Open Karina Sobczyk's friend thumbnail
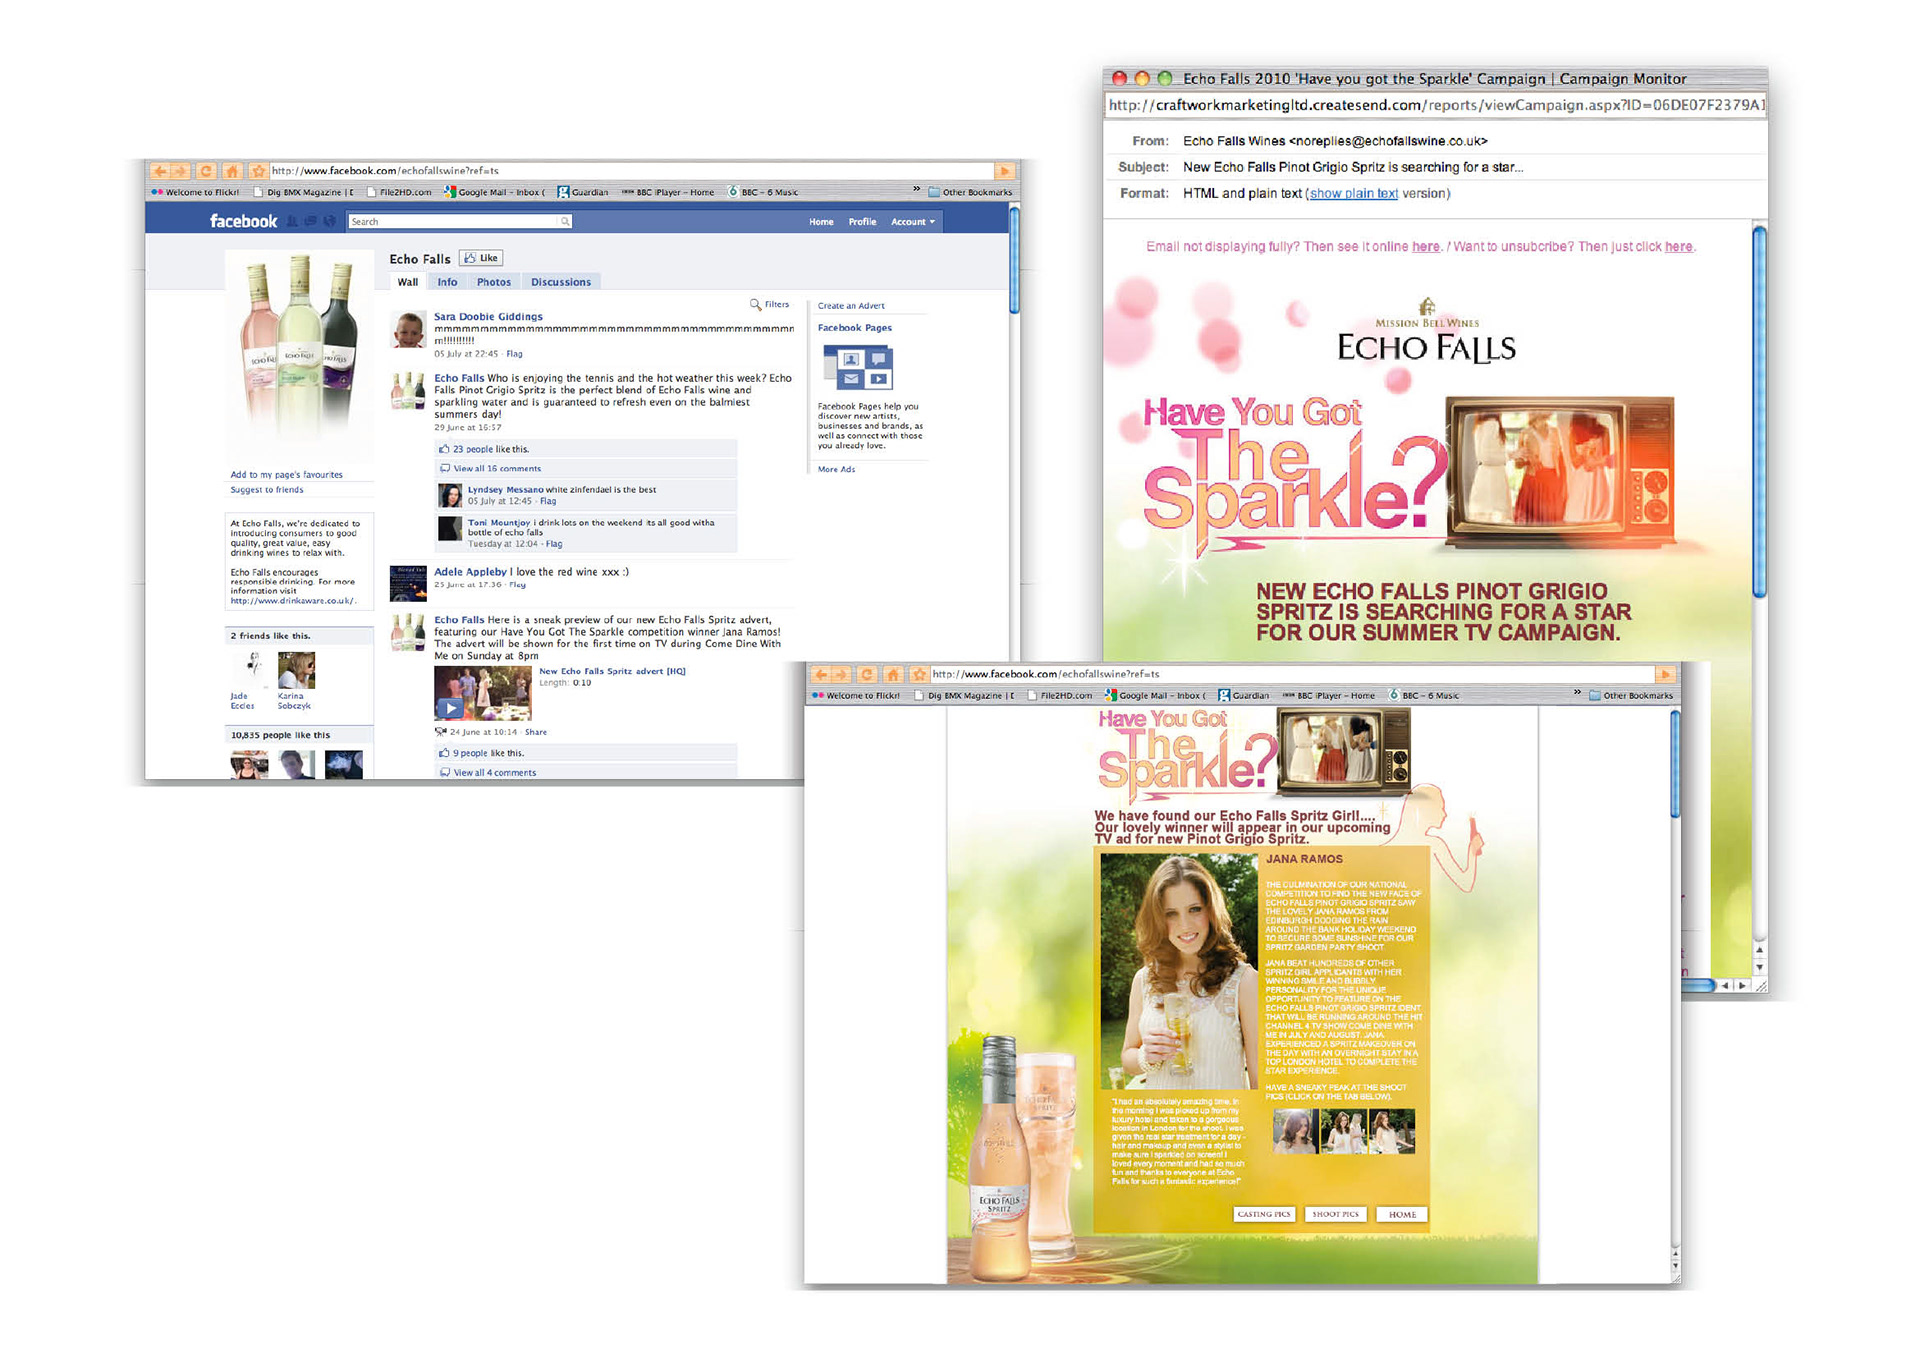The width and height of the screenshot is (1920, 1358). point(296,670)
